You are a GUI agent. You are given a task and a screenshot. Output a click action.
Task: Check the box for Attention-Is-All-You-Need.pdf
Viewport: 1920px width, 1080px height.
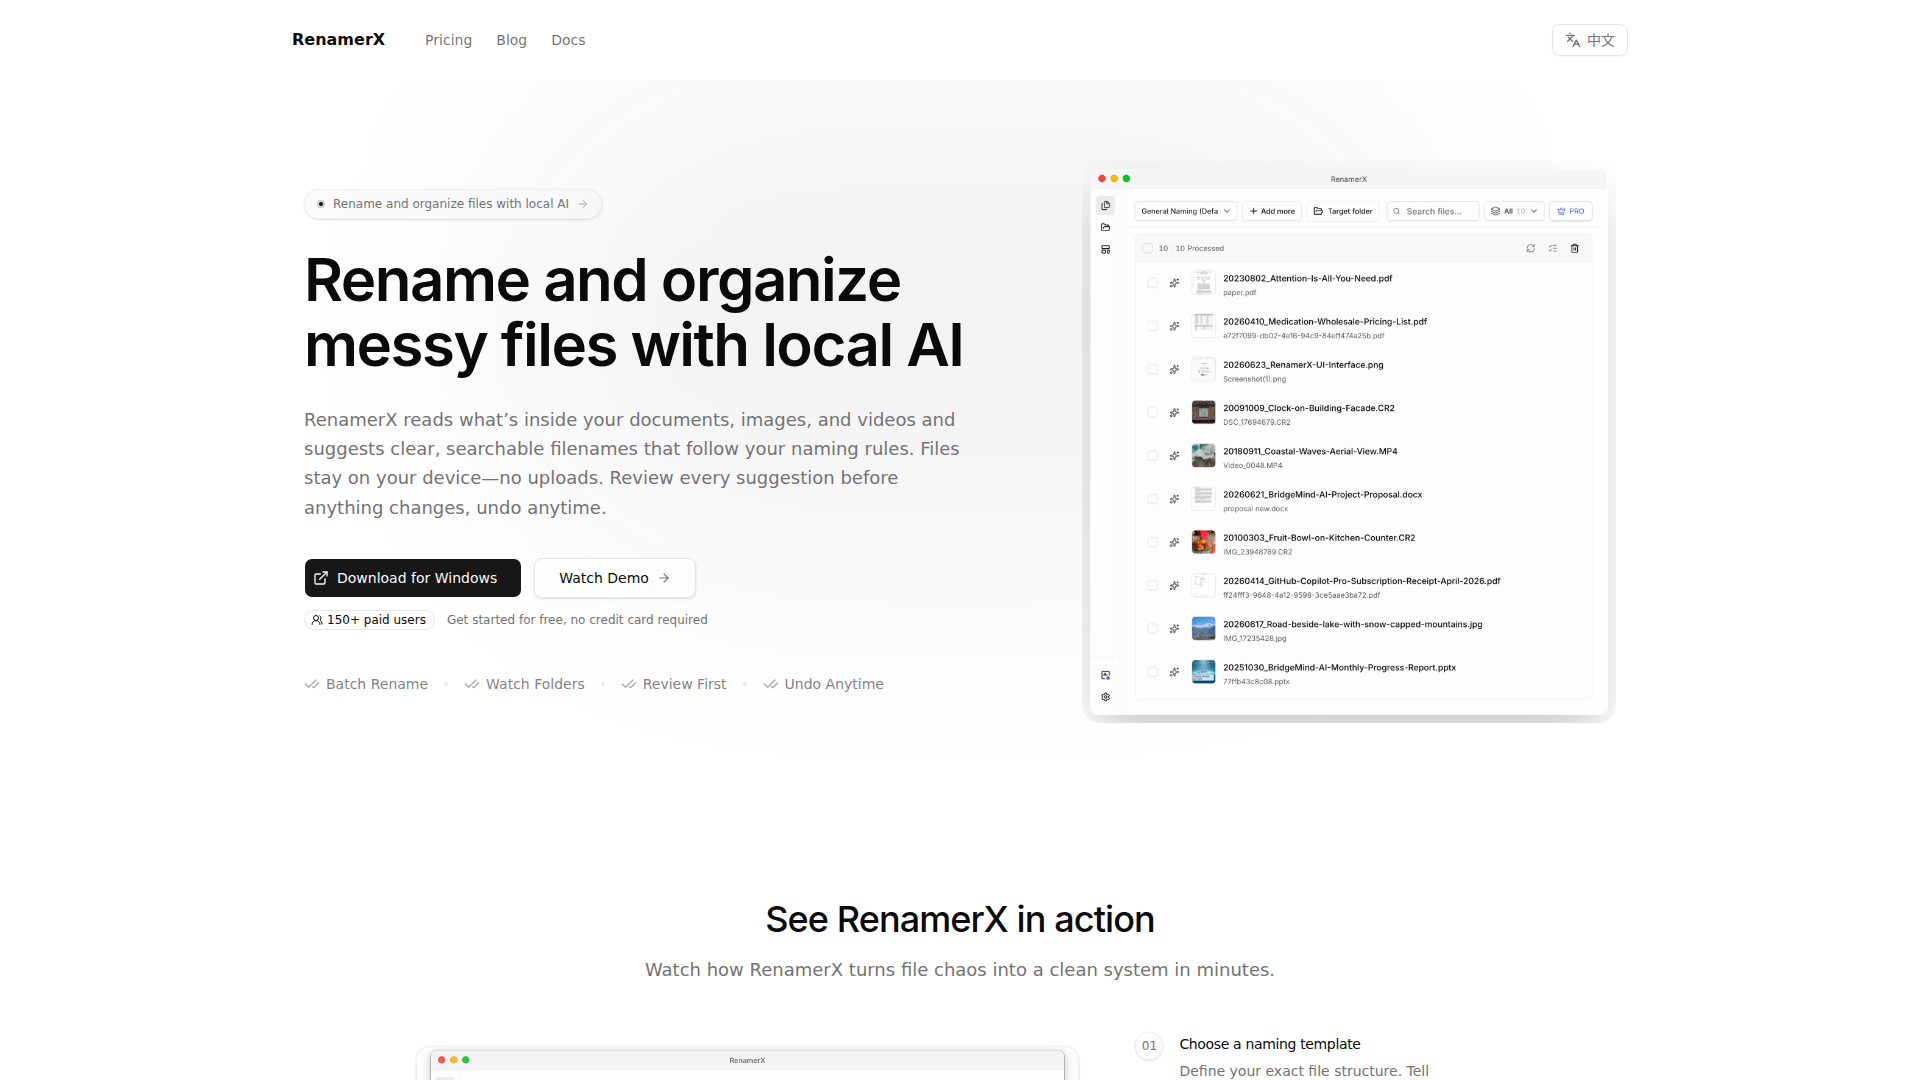coord(1152,283)
